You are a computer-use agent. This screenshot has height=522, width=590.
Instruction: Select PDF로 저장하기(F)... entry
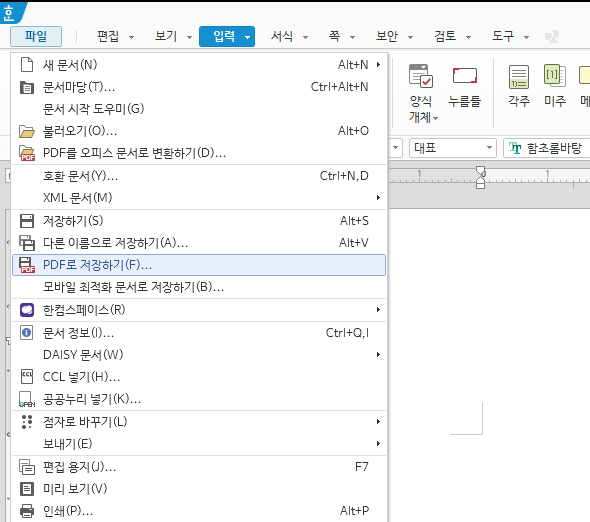[199, 265]
